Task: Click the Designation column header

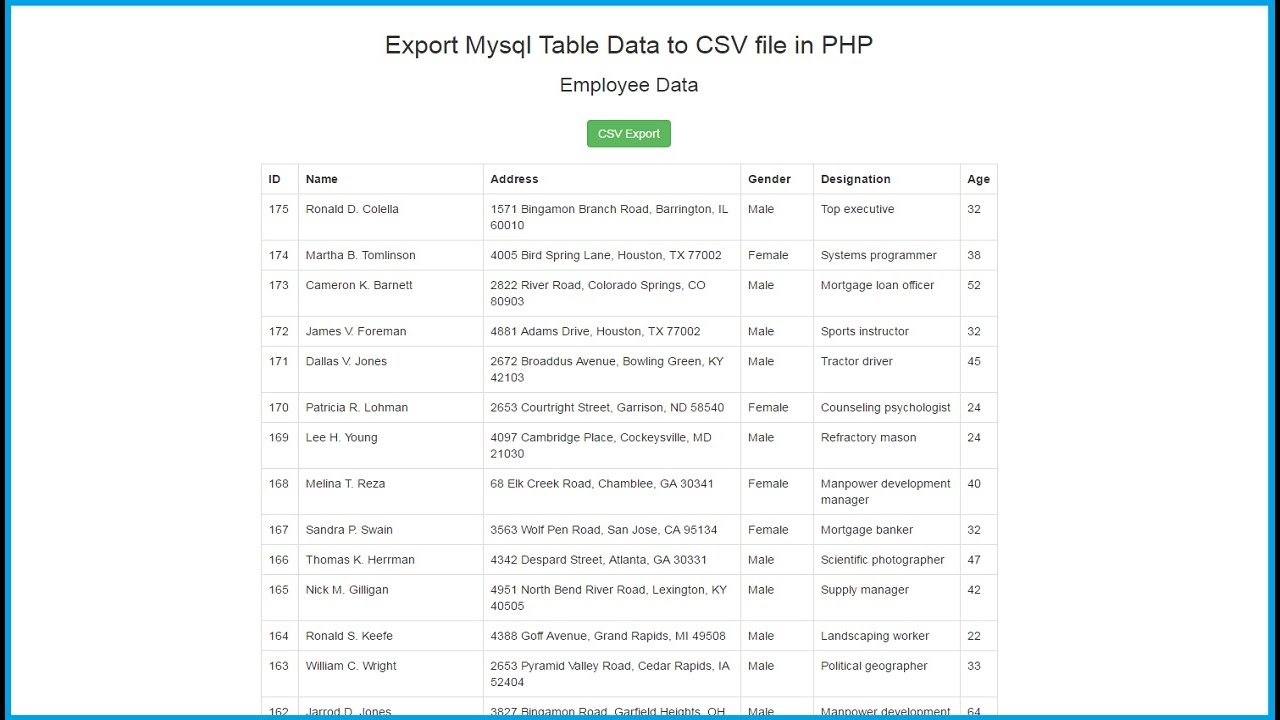Action: click(x=855, y=179)
